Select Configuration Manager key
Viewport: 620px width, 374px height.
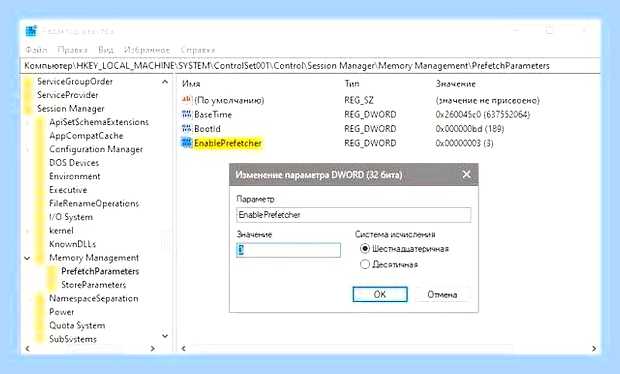click(96, 149)
